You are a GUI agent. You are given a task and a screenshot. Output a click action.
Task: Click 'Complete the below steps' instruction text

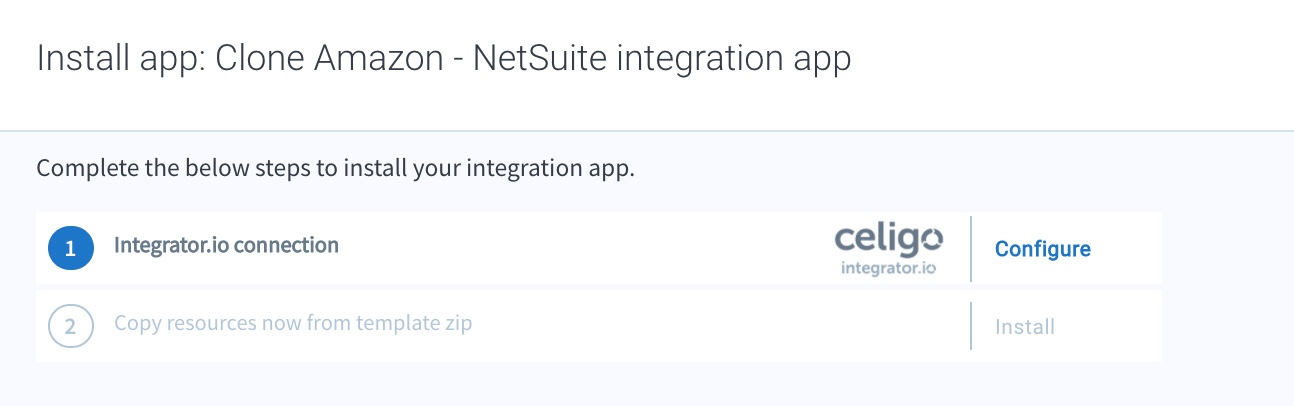click(x=336, y=167)
